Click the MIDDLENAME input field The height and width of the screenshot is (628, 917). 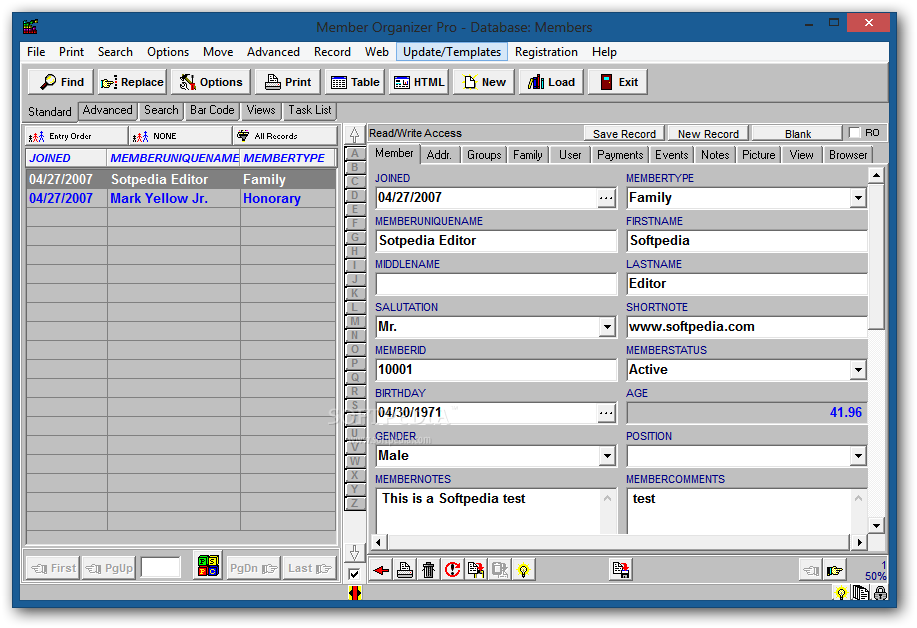496,284
